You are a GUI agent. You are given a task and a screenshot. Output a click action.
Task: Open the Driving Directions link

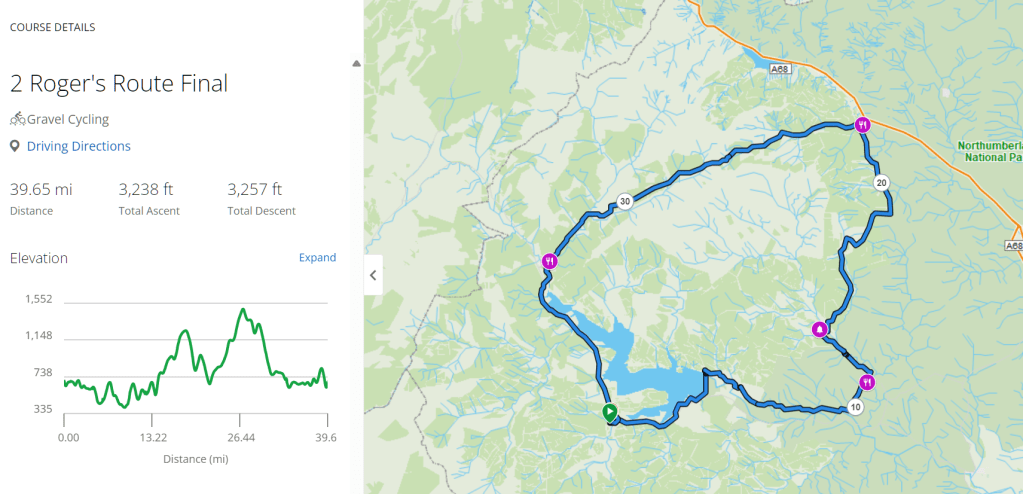click(x=78, y=146)
